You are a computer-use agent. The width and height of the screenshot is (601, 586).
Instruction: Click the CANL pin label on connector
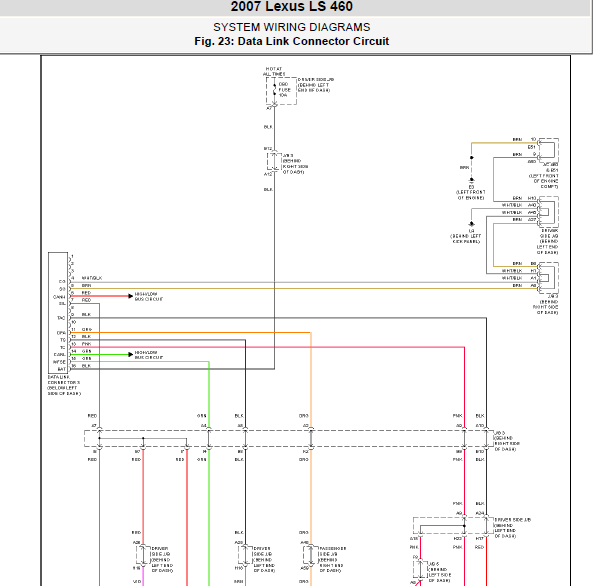pyautogui.click(x=59, y=355)
